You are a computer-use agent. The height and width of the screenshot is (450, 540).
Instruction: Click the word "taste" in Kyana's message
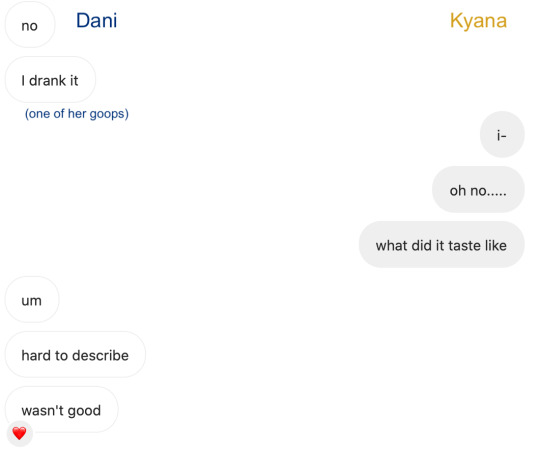[465, 245]
